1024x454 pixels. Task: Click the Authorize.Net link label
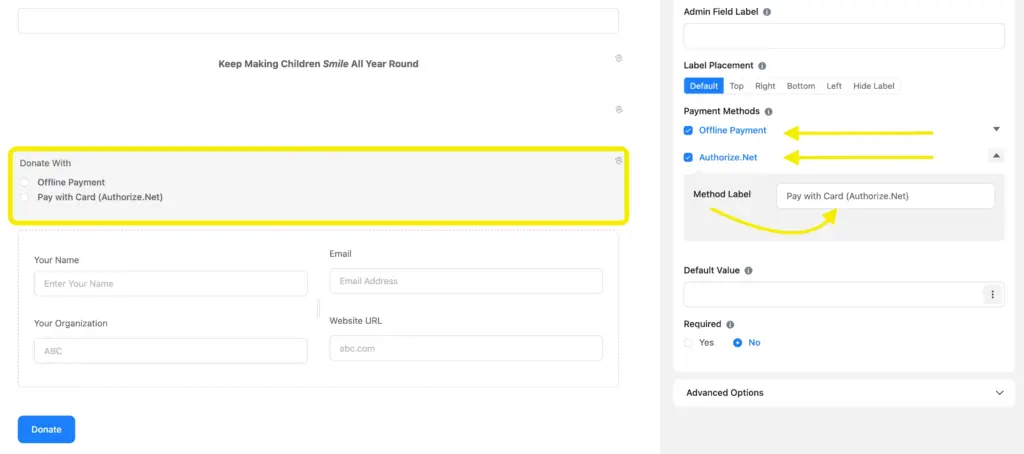pyautogui.click(x=728, y=157)
